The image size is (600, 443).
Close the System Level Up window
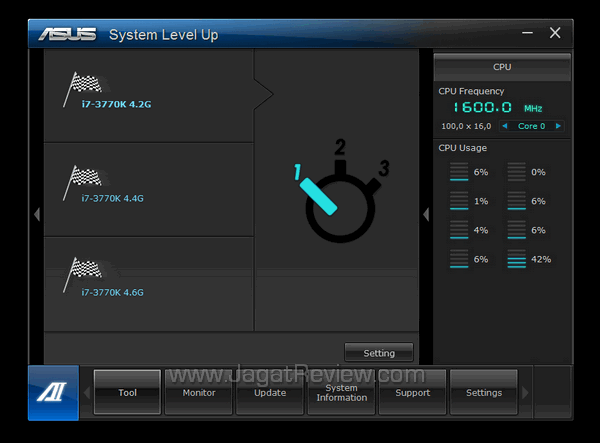coord(555,33)
